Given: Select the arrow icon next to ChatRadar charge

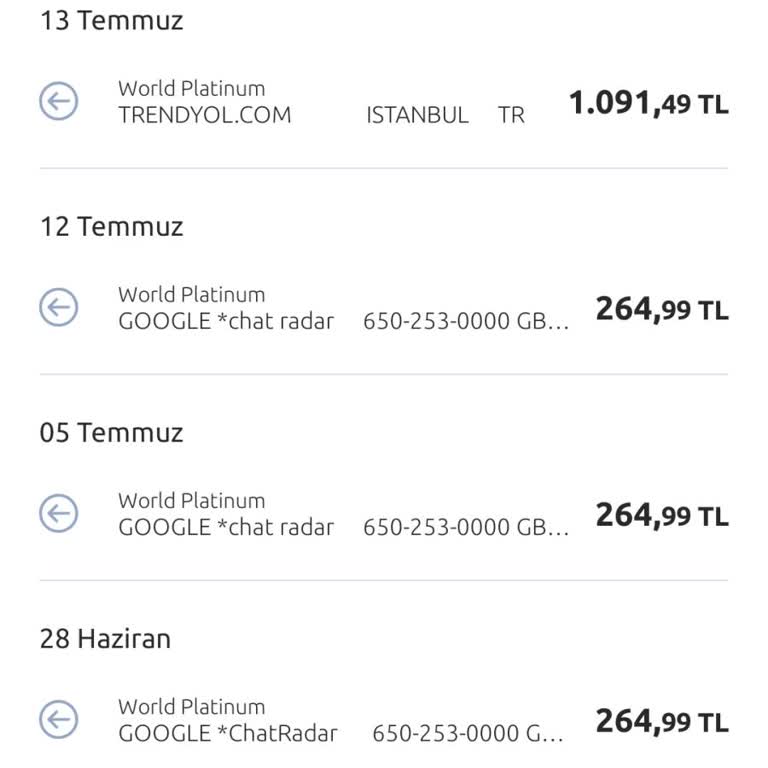Looking at the screenshot, I should click(x=59, y=719).
